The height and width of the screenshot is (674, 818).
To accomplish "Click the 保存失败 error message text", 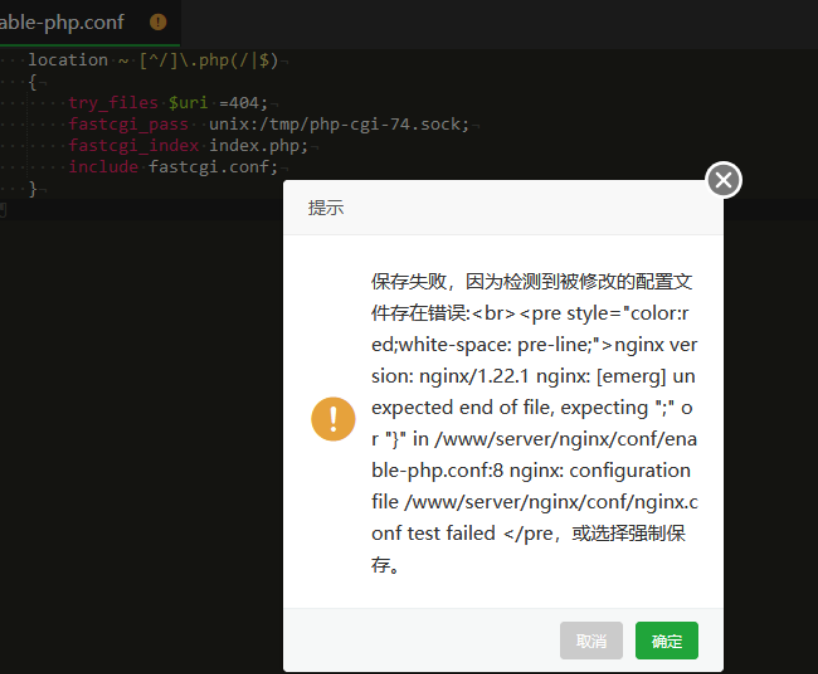I will [534, 423].
